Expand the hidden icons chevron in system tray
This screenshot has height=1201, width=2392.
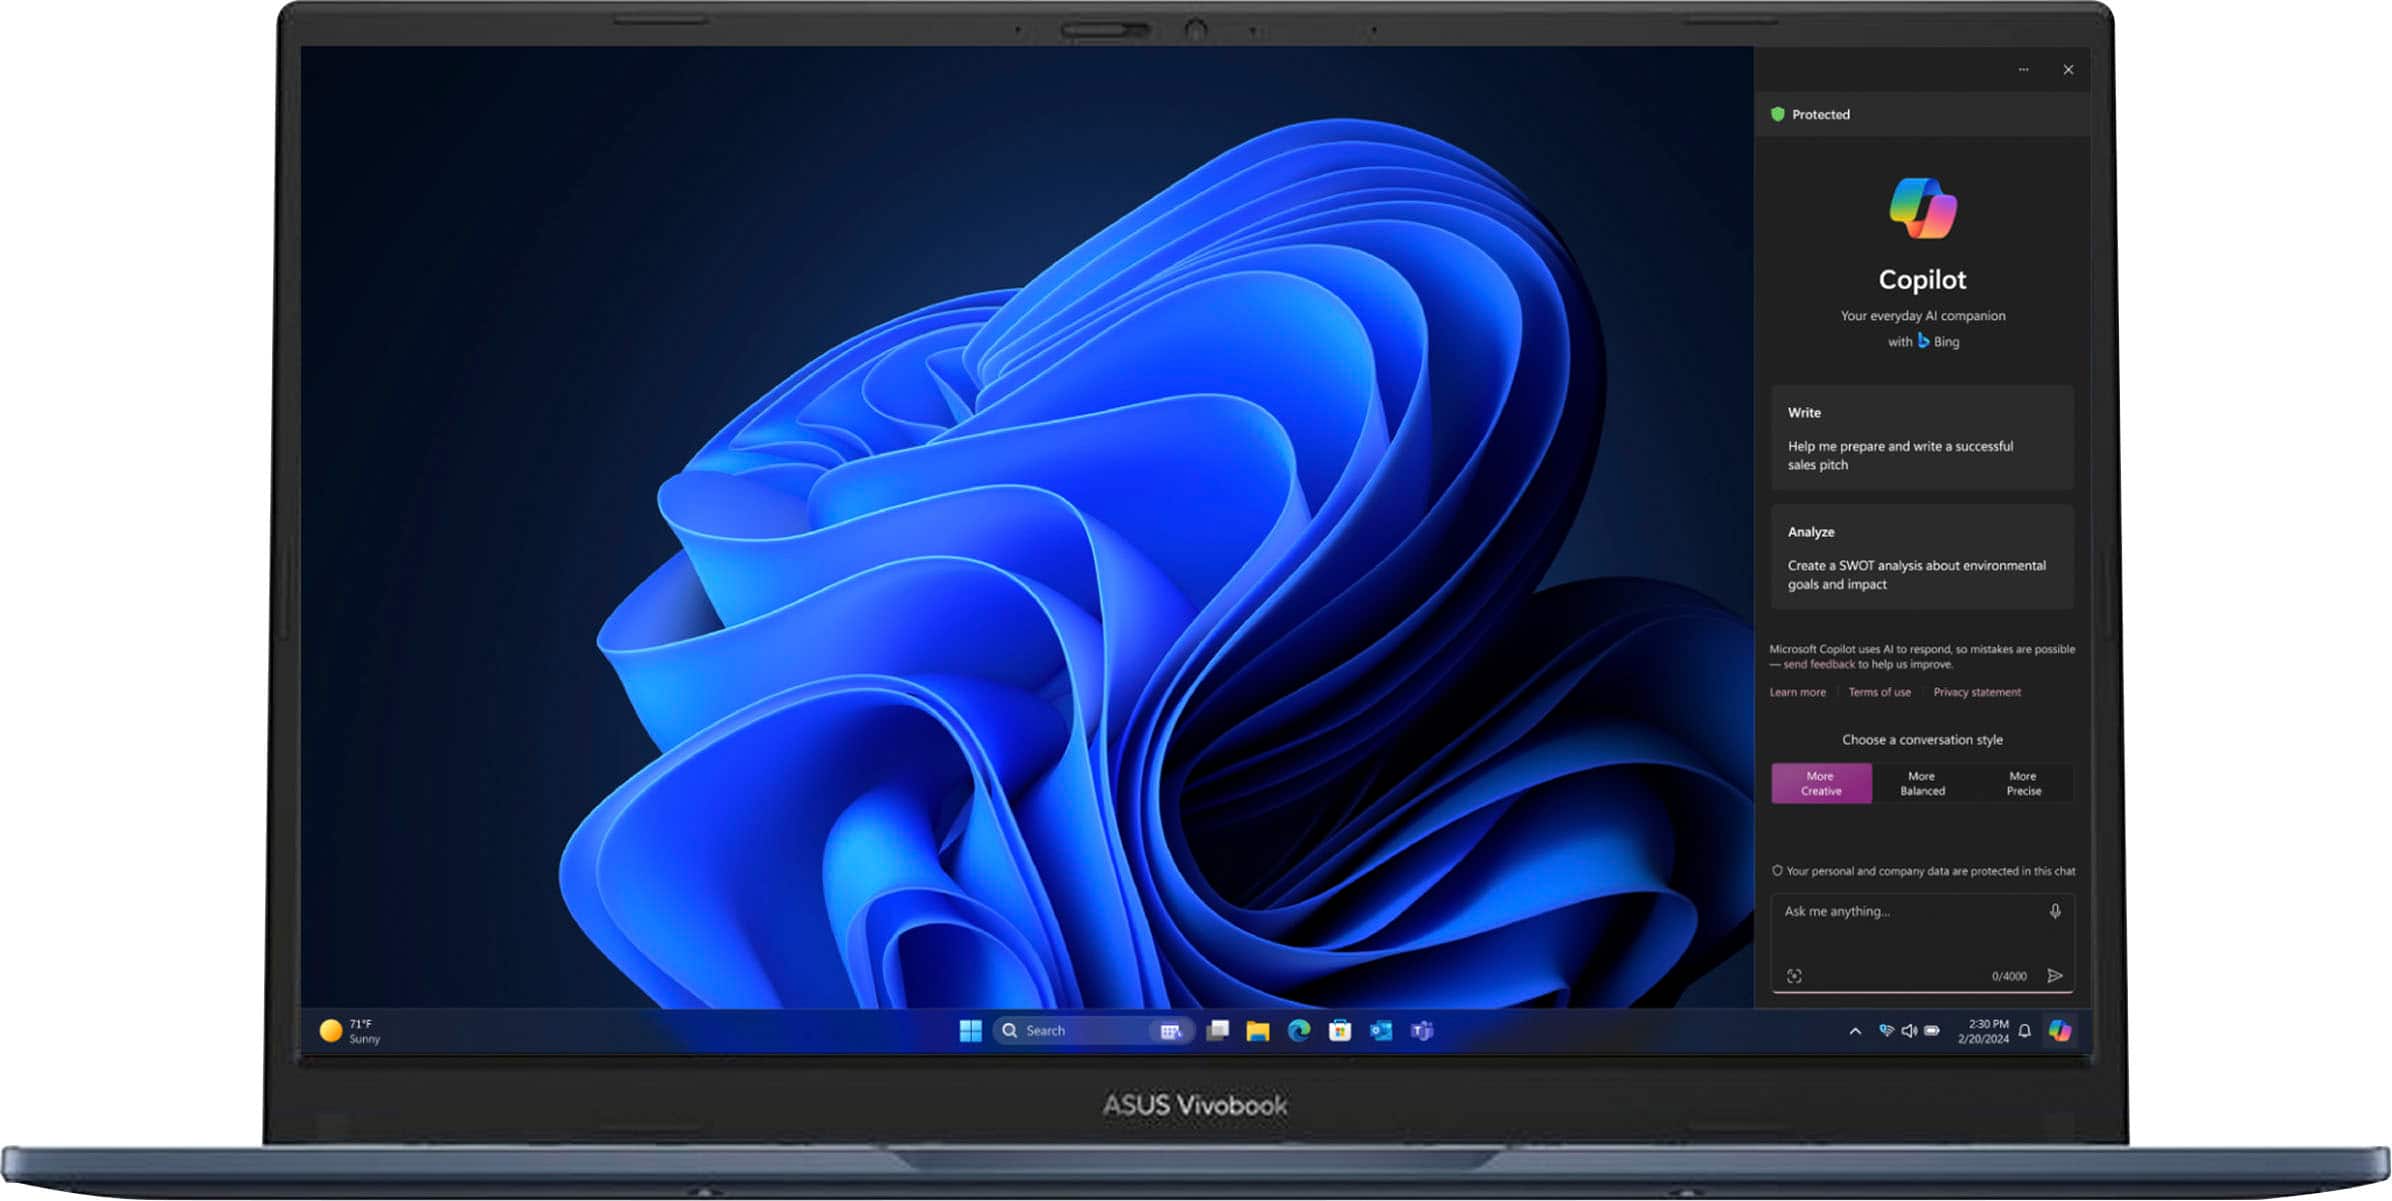tap(1854, 1030)
